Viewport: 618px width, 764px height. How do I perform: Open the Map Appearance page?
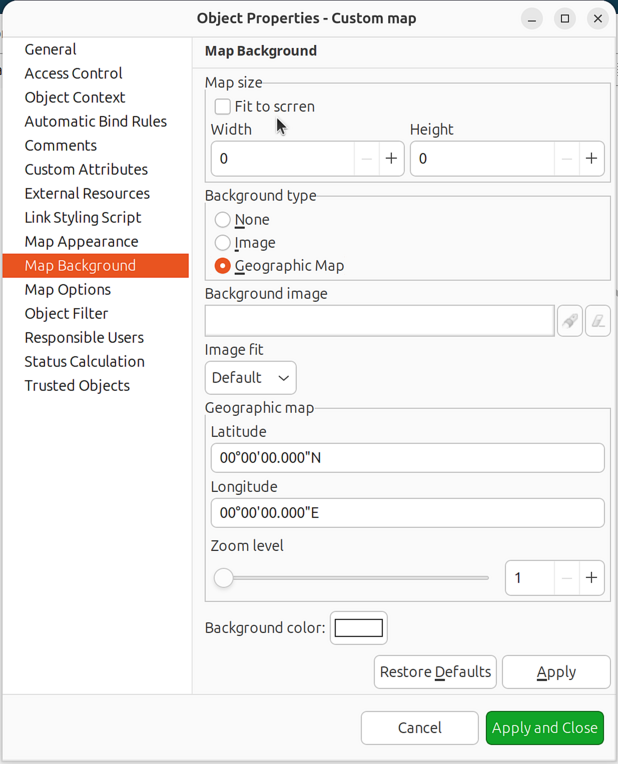click(x=81, y=242)
